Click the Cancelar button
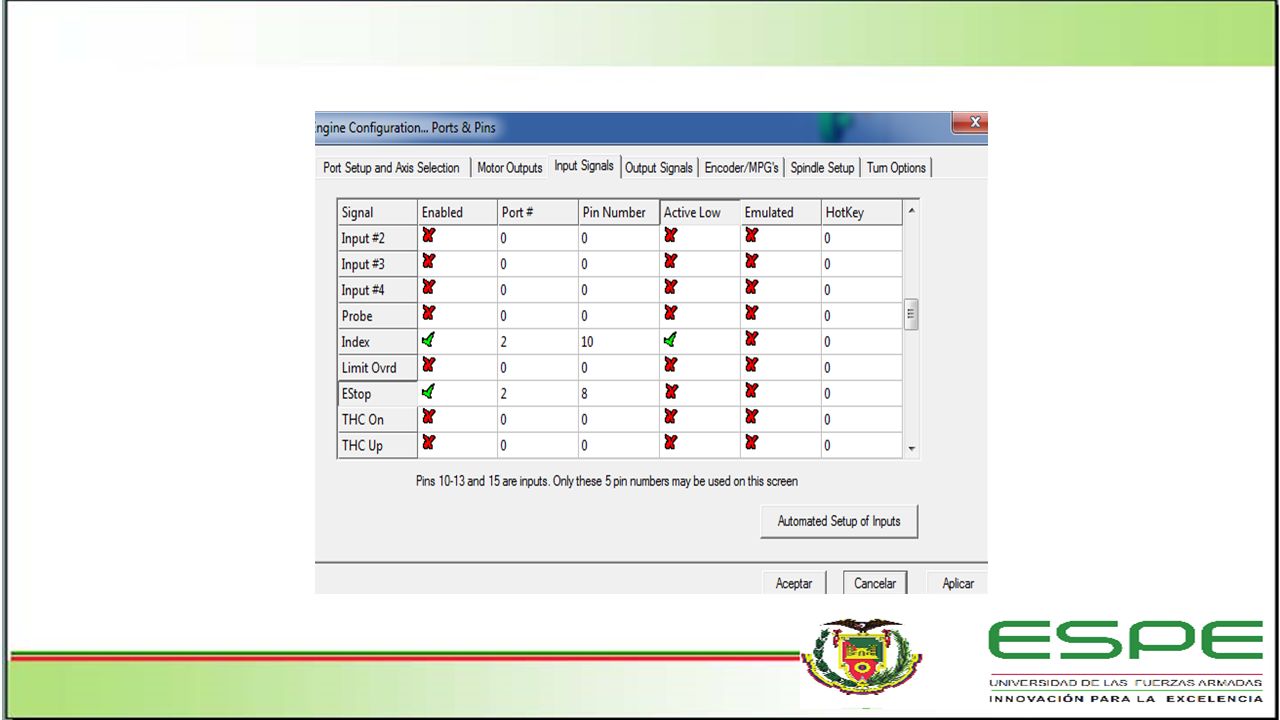This screenshot has width=1280, height=720. [x=875, y=583]
